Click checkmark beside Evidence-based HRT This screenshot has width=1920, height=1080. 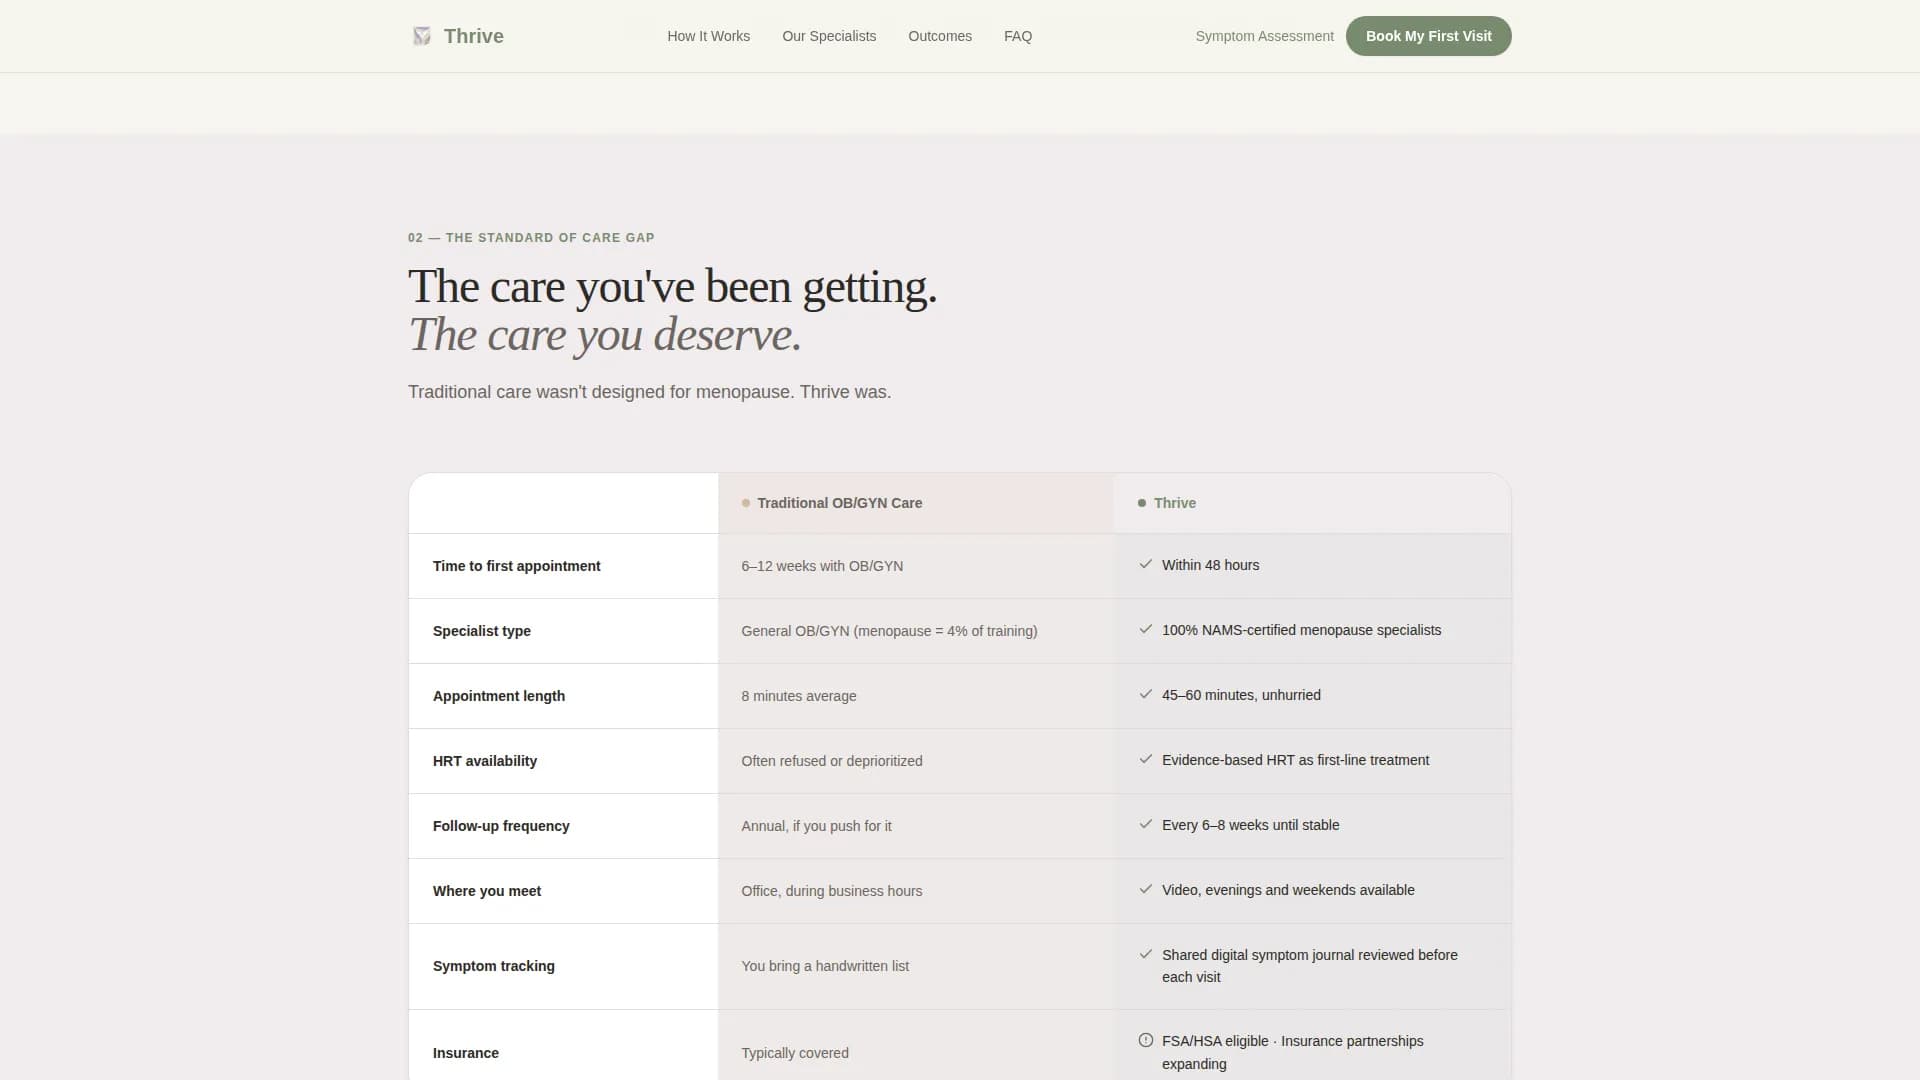click(1146, 759)
